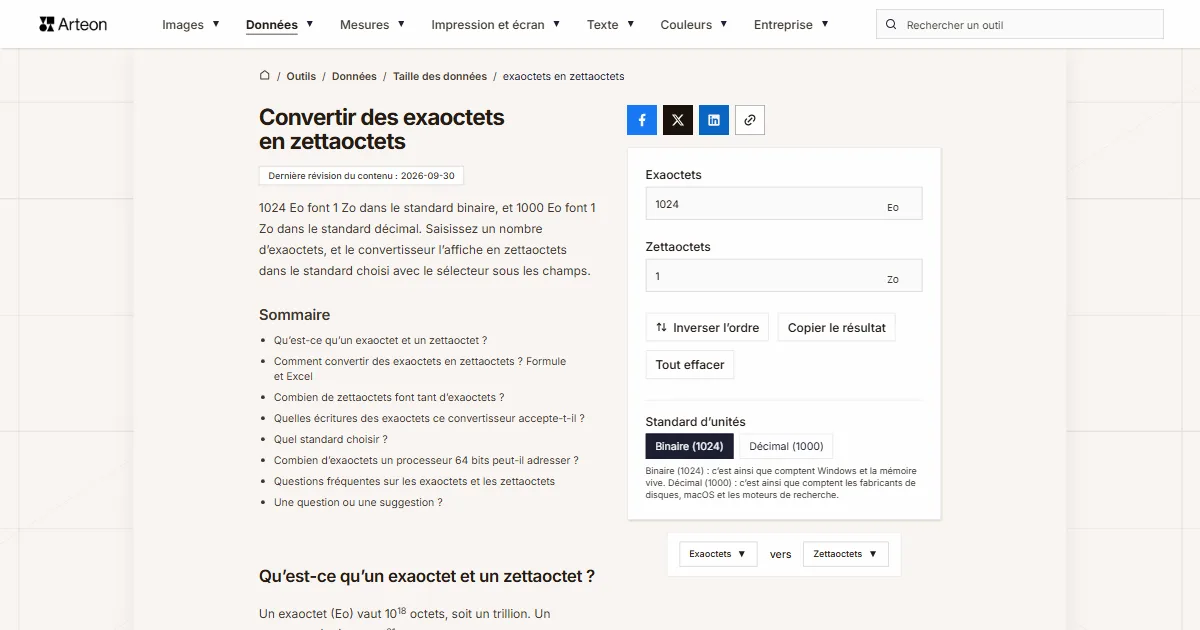Expand the Entreprise menu
Screen dimensions: 1200x630
click(x=791, y=25)
